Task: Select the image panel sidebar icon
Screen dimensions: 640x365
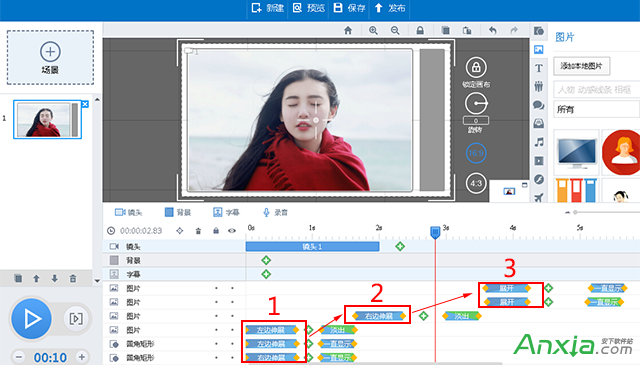Action: (x=539, y=49)
